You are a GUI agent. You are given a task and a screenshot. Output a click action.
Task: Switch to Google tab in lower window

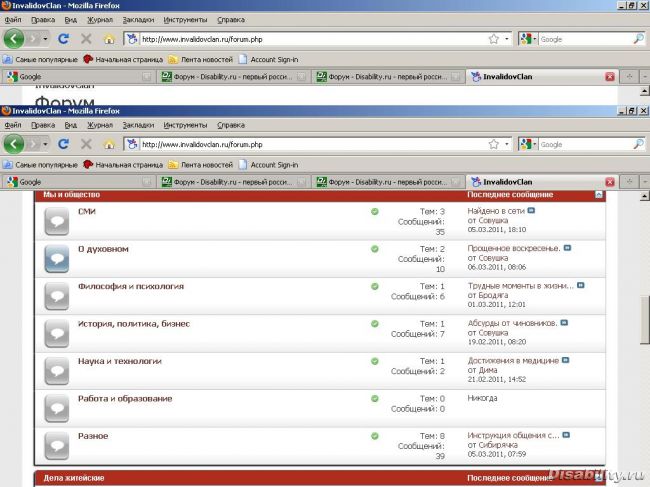point(30,182)
